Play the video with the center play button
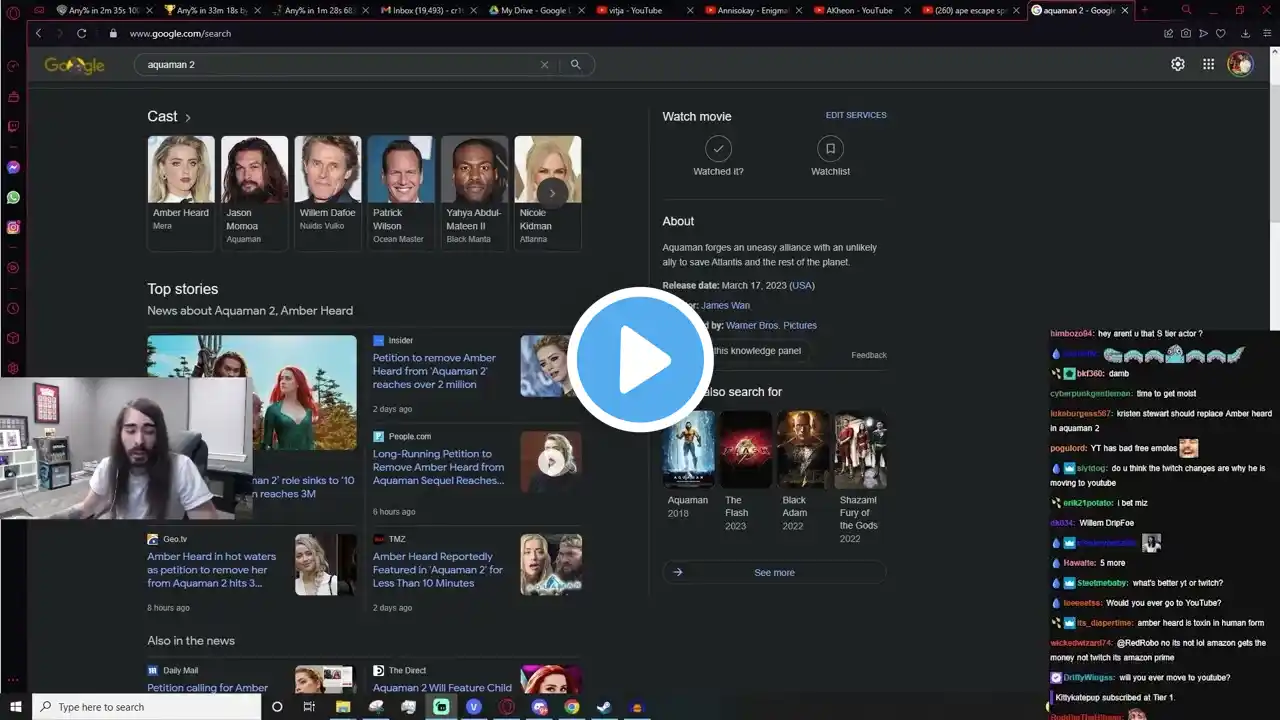The image size is (1280, 720). (639, 360)
